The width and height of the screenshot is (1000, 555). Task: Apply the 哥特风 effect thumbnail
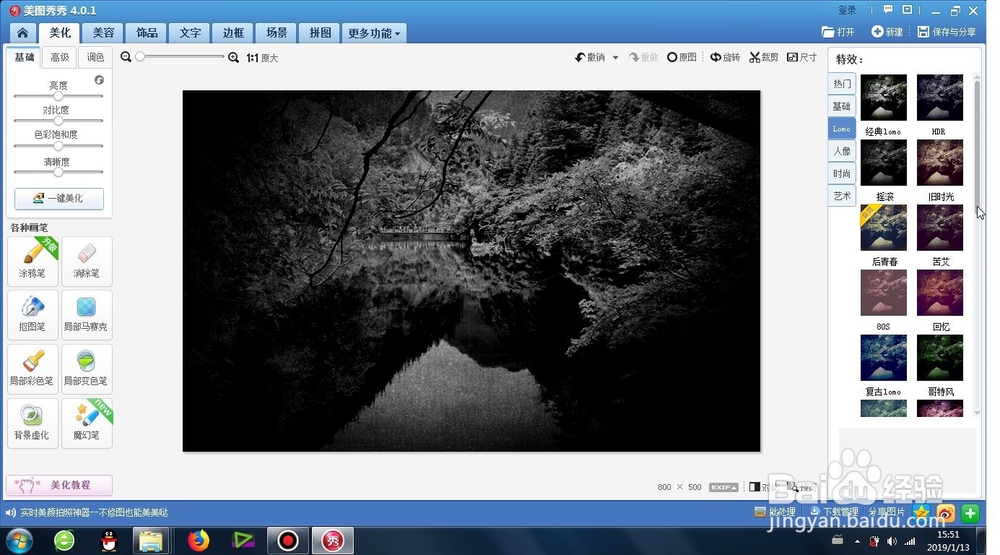click(939, 358)
